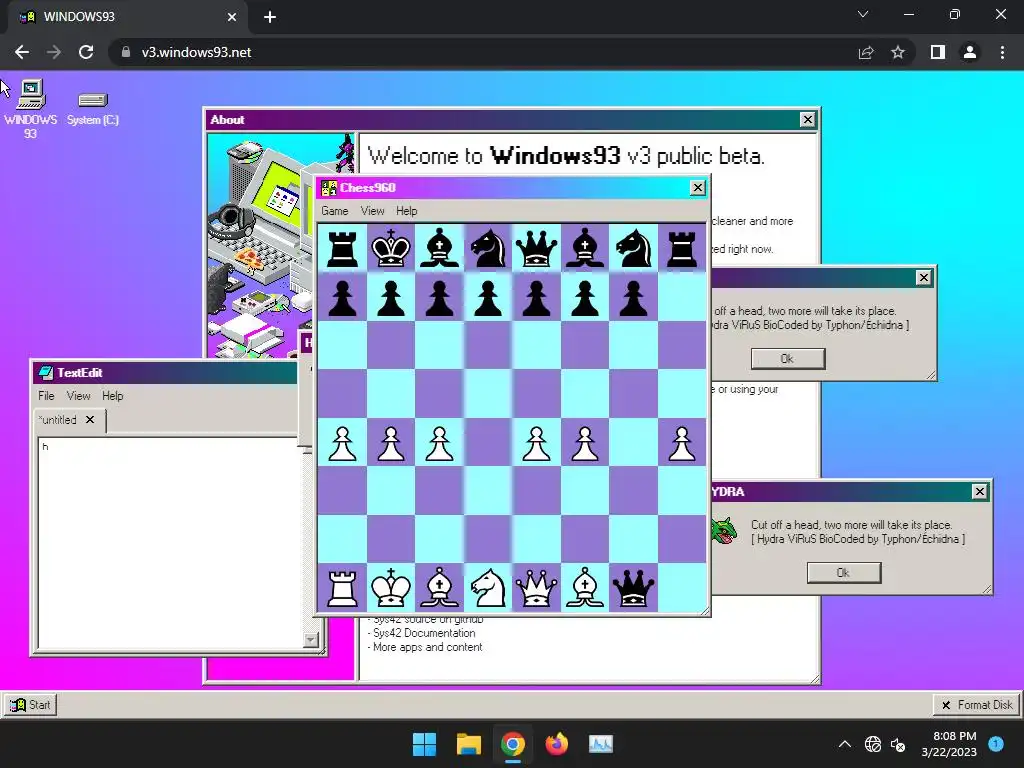Open the Help menu in TextEdit

point(112,396)
